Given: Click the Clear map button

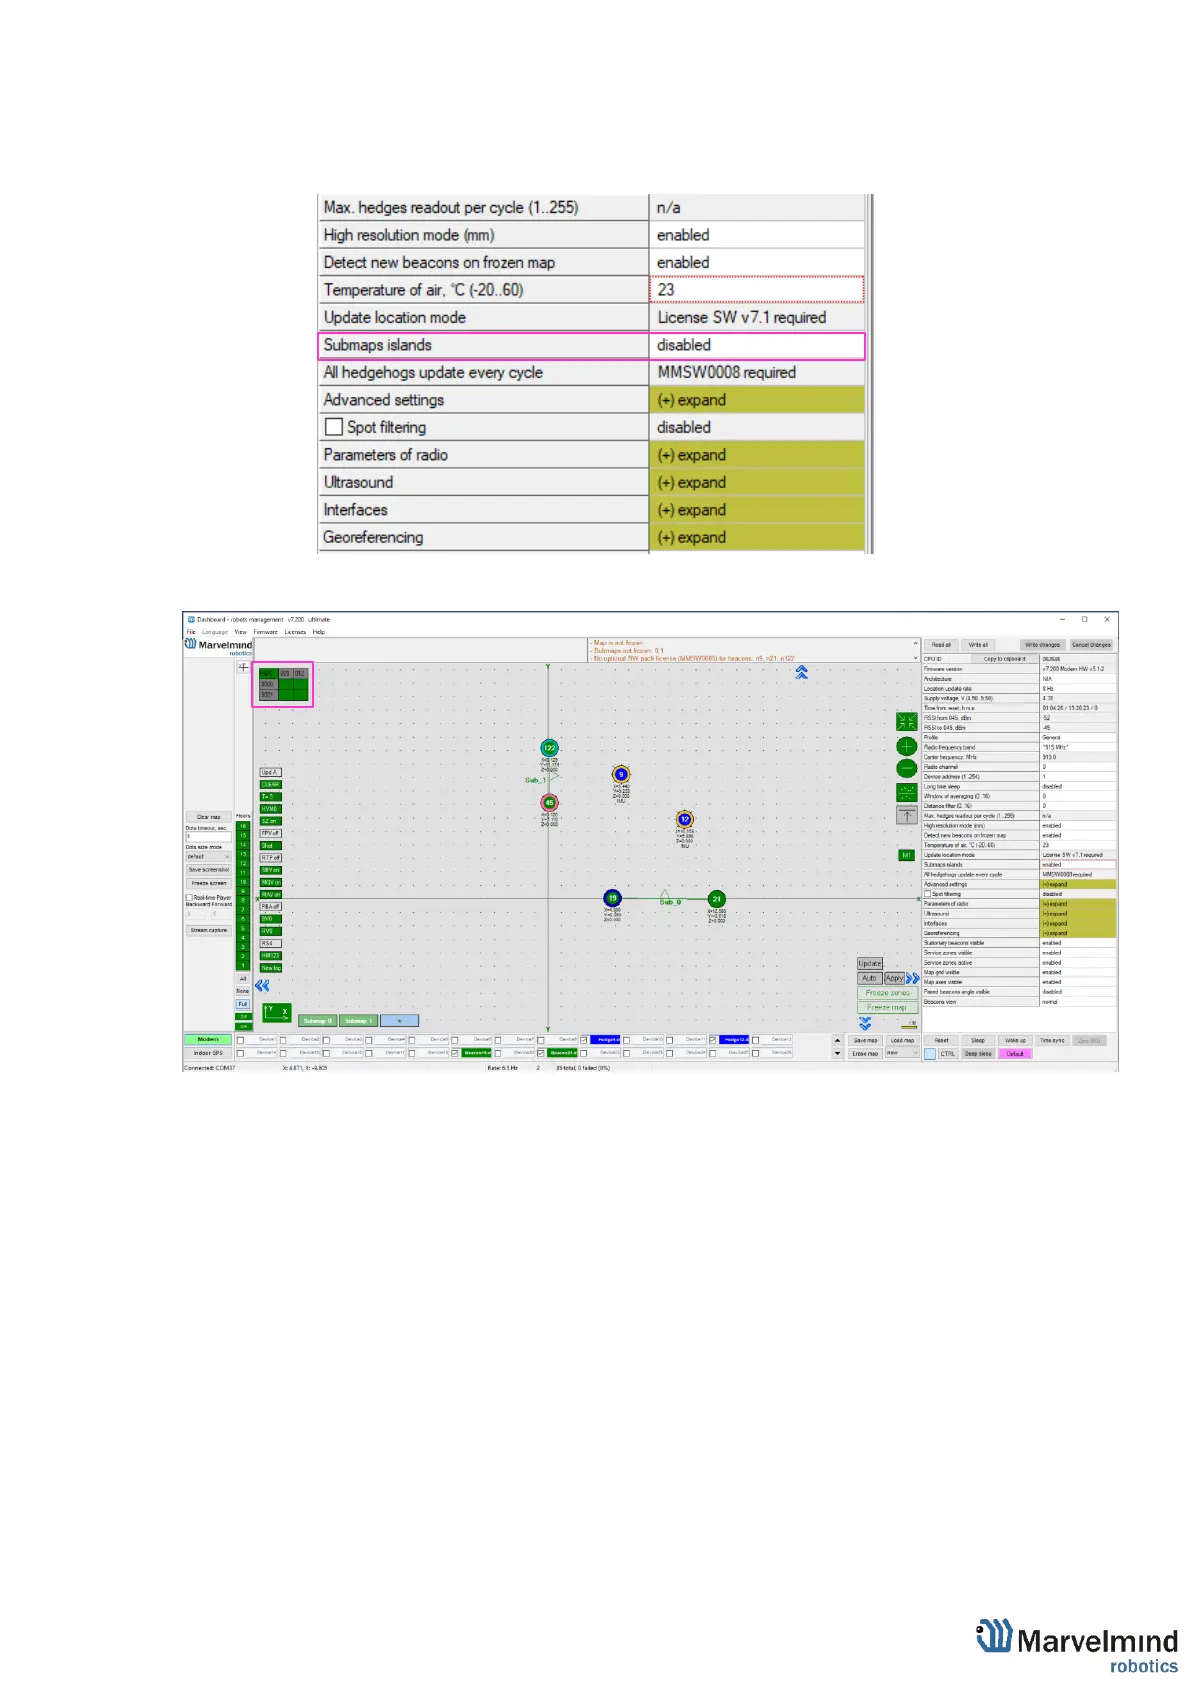Looking at the screenshot, I should coord(208,817).
